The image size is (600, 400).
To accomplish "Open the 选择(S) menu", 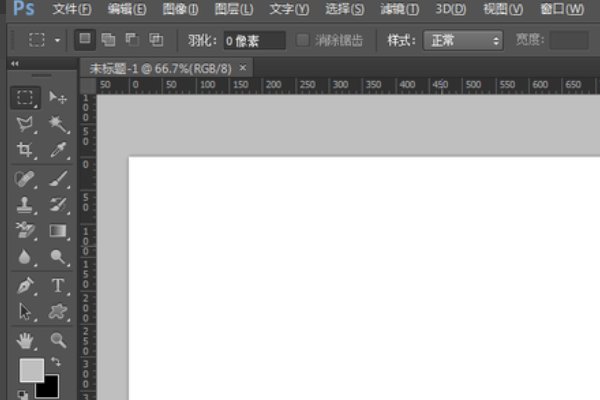I will [x=344, y=9].
